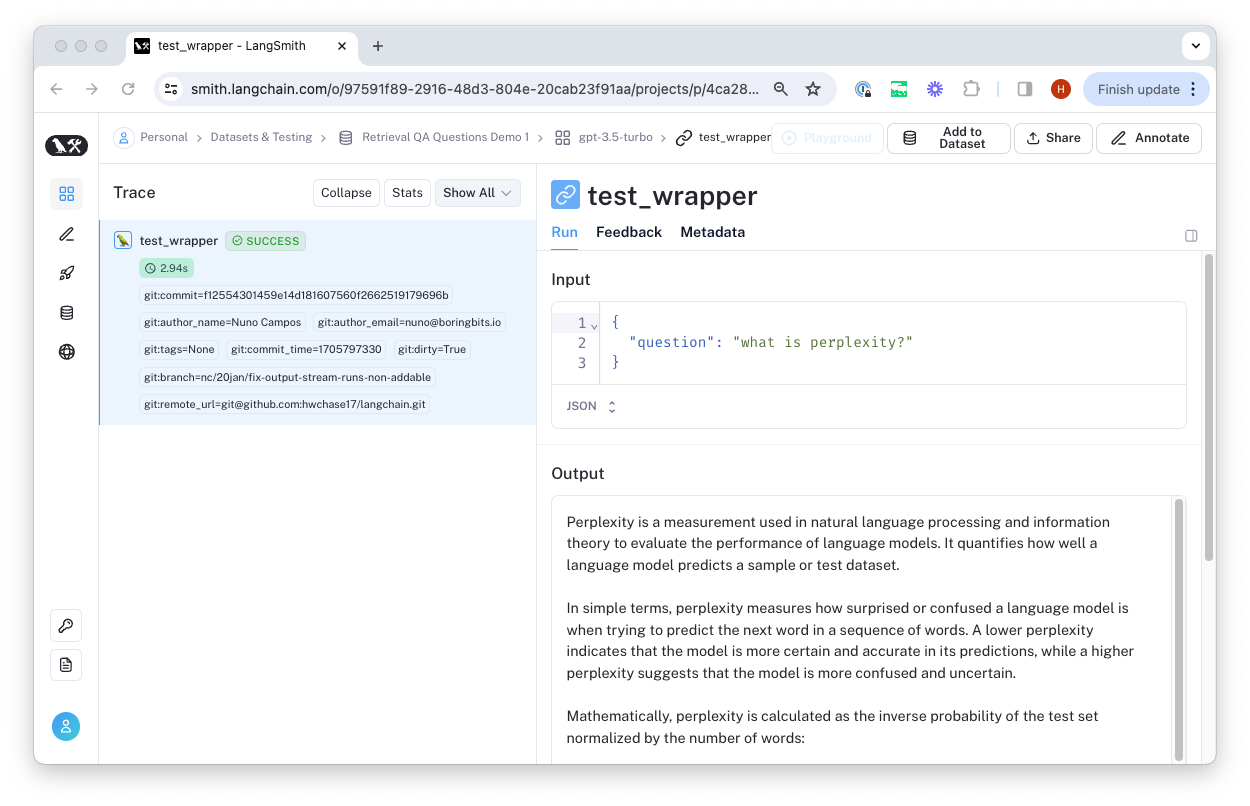Screen dimensions: 1250x806
Task: Click the git:tags=None tag
Action: point(179,349)
